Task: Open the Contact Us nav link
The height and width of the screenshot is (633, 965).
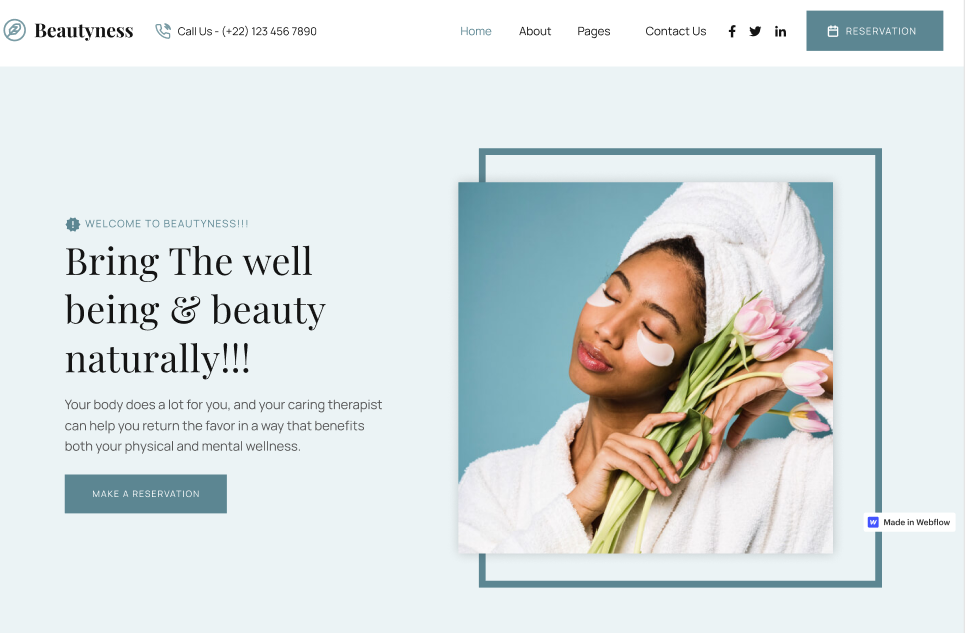Action: click(676, 31)
